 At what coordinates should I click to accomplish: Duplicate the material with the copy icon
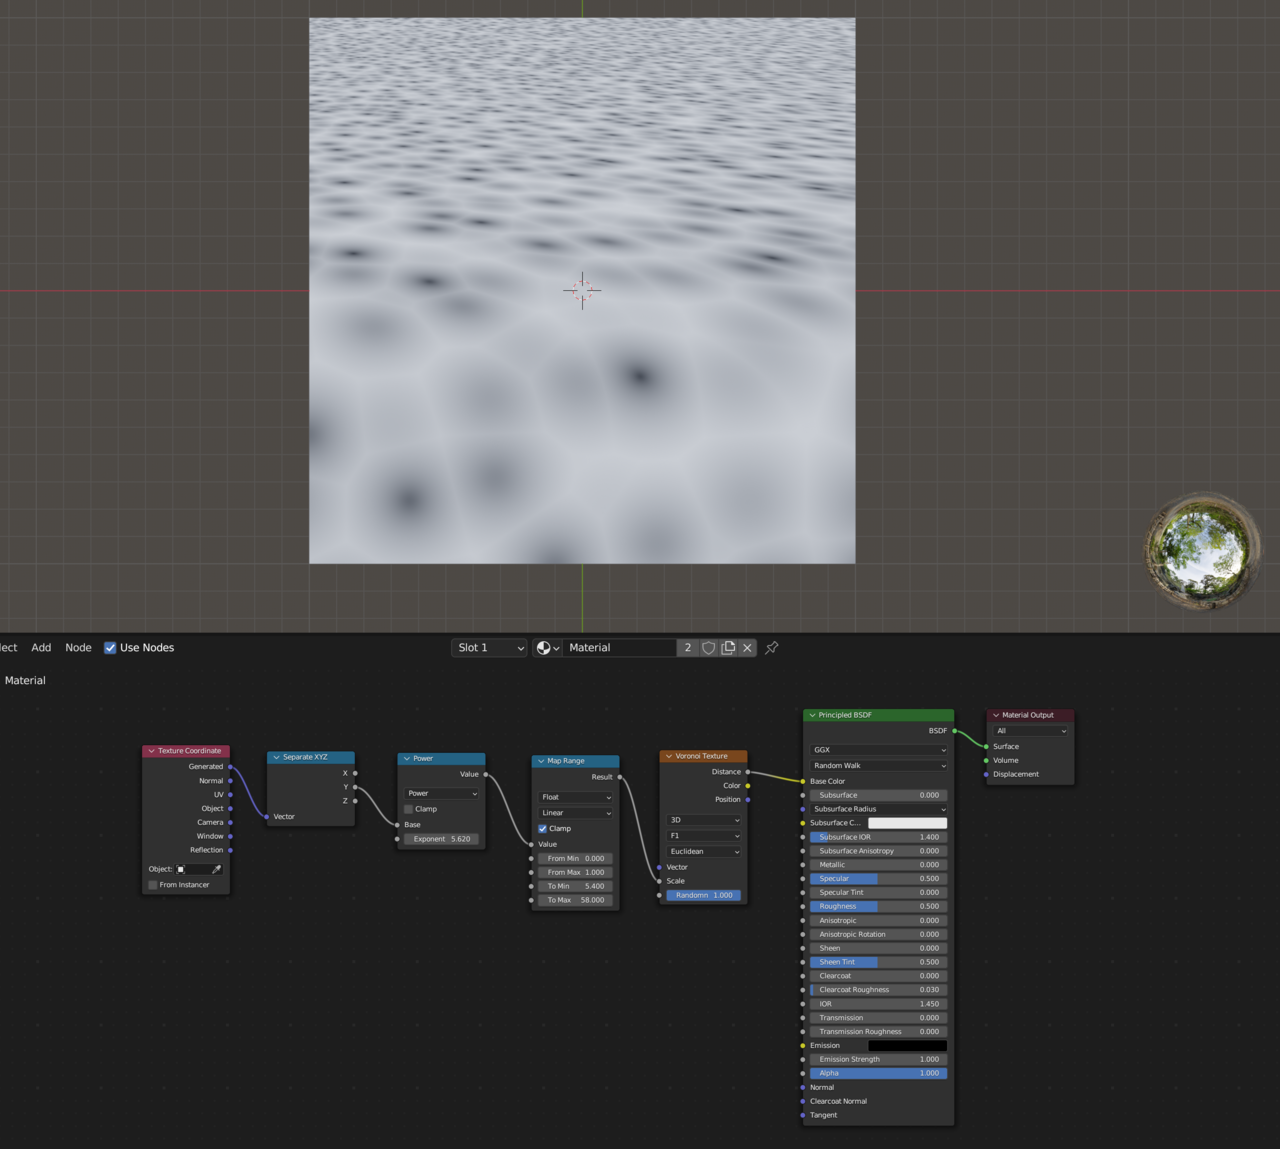click(727, 647)
